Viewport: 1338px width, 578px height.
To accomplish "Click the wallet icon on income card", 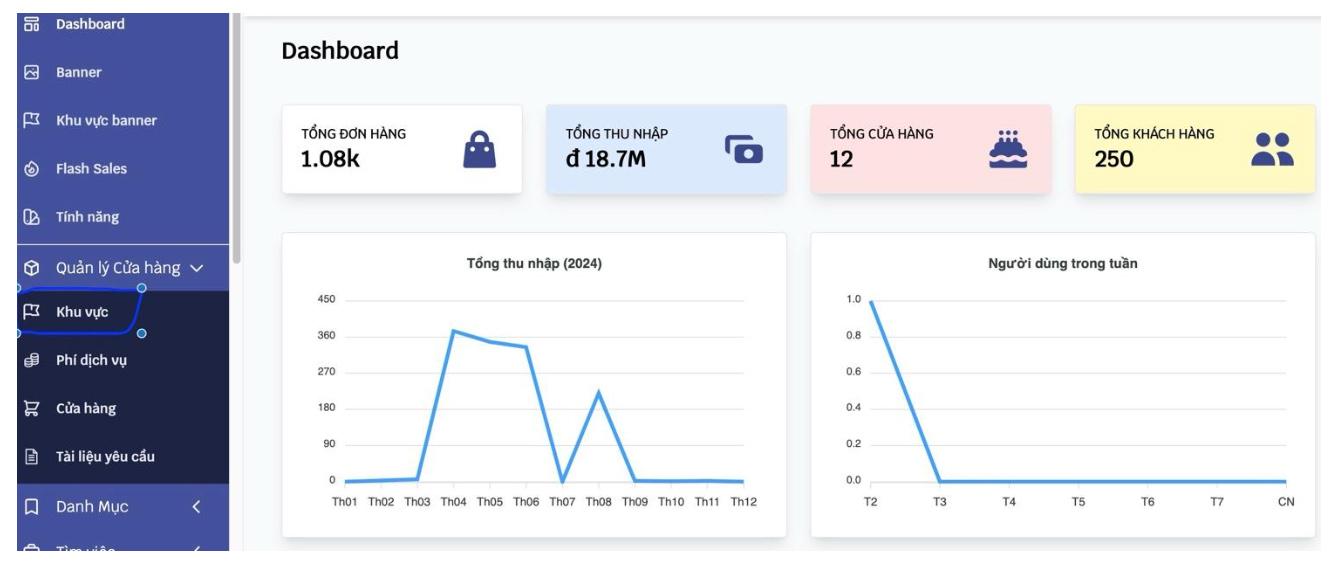I will tap(743, 149).
